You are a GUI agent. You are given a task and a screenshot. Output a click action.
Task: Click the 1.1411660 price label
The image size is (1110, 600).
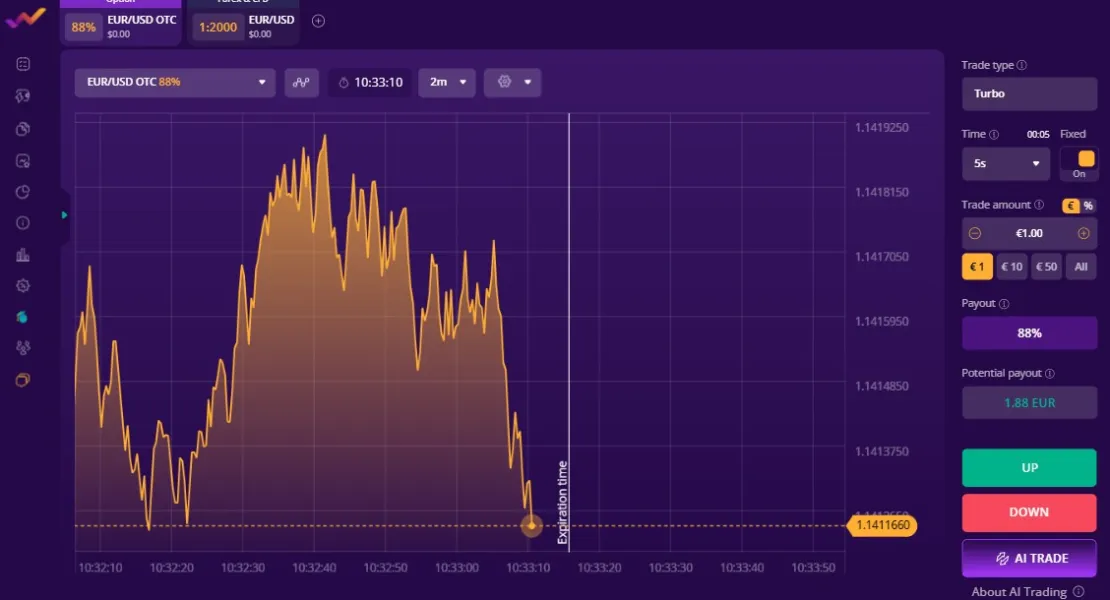tap(882, 525)
